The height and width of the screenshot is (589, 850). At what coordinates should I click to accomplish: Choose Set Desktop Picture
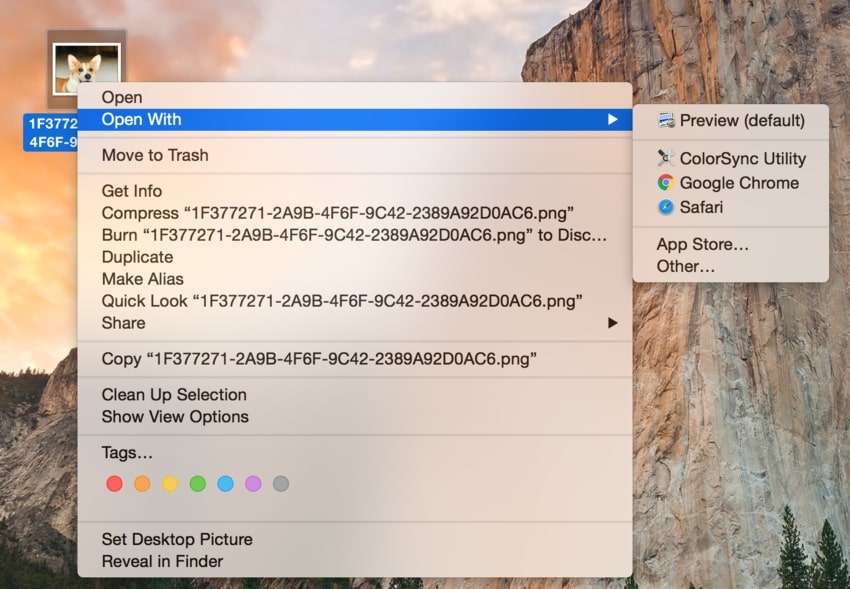pos(177,539)
